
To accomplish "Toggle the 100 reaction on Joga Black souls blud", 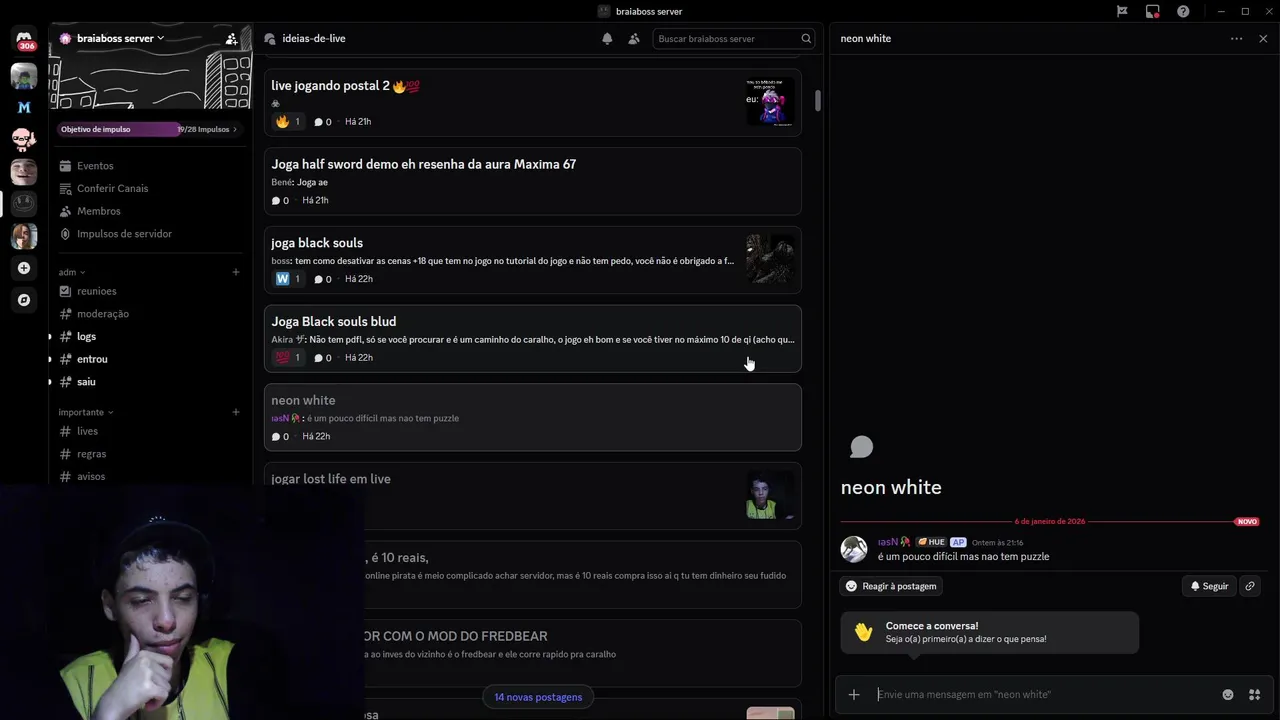I will pos(288,358).
